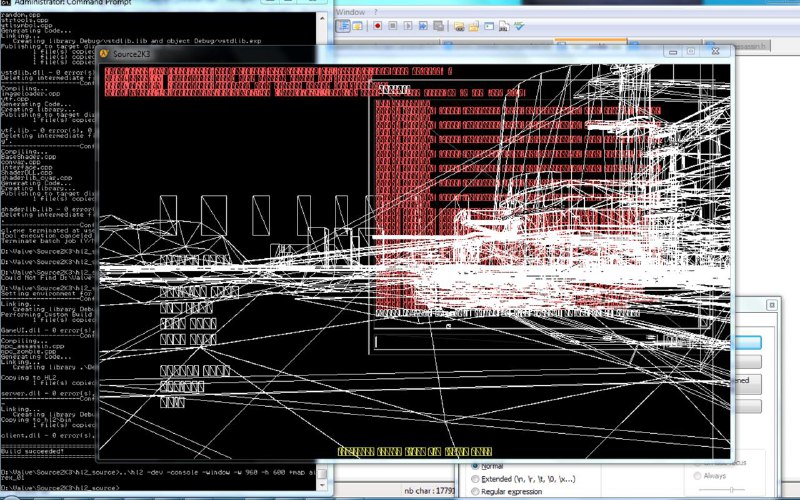This screenshot has width=800, height=500.
Task: Select the Normal search mode radio
Action: (475, 466)
